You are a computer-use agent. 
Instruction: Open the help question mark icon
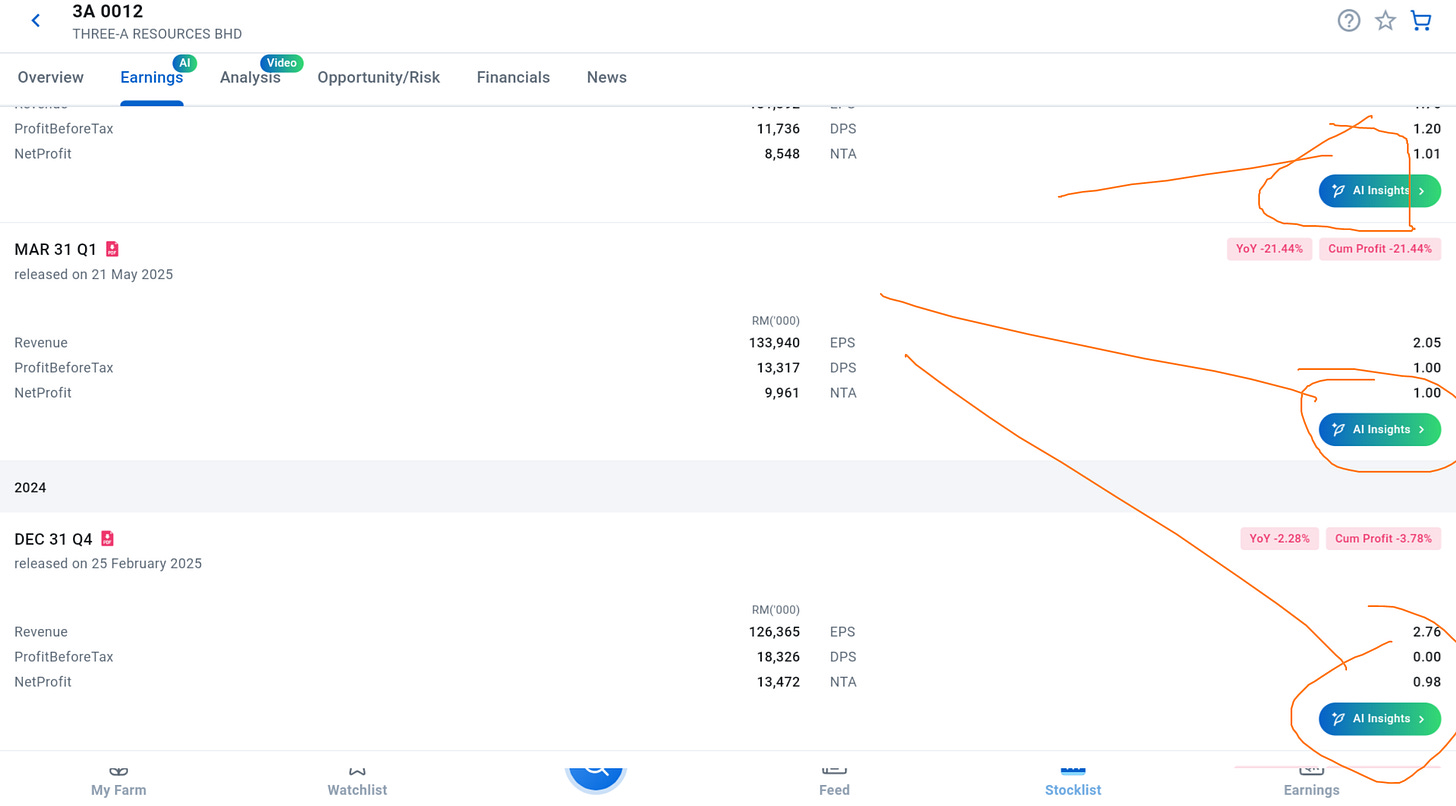click(1349, 21)
